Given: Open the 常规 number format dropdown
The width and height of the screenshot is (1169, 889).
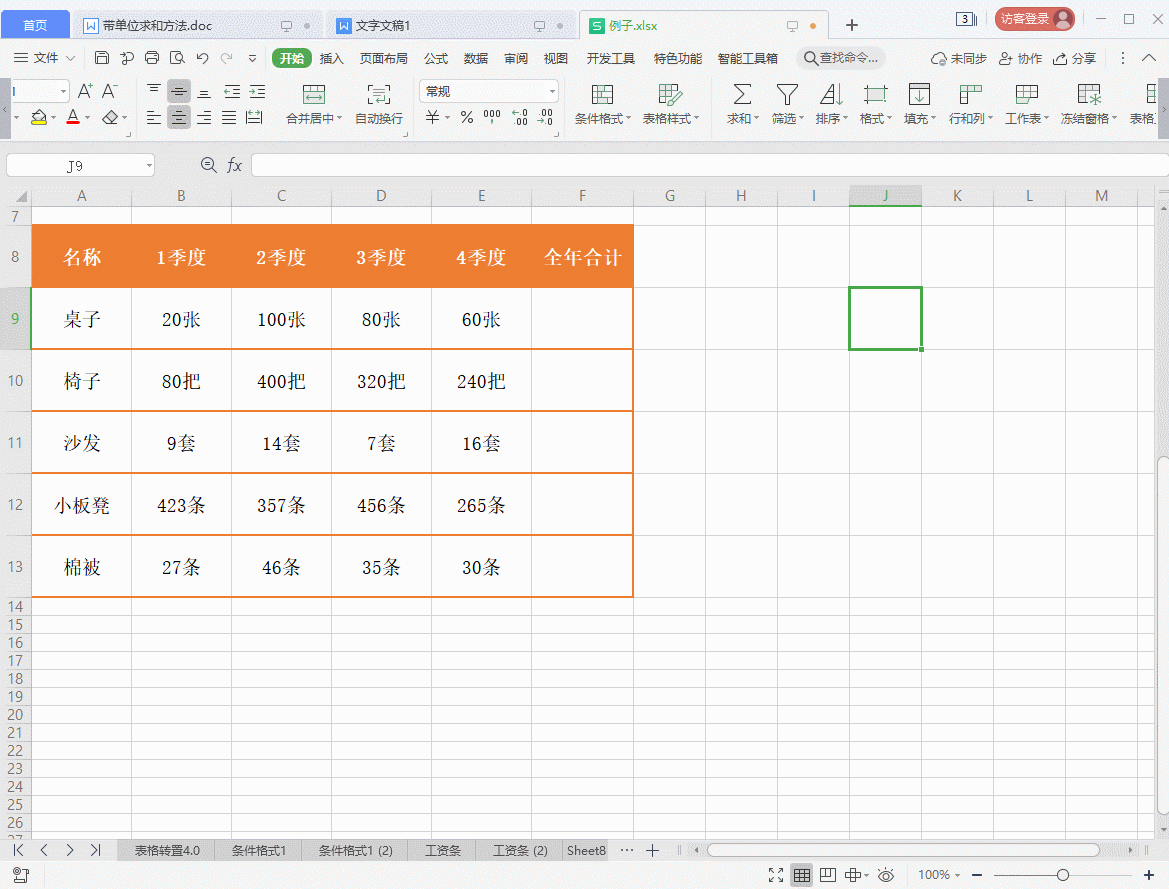Looking at the screenshot, I should coord(551,90).
